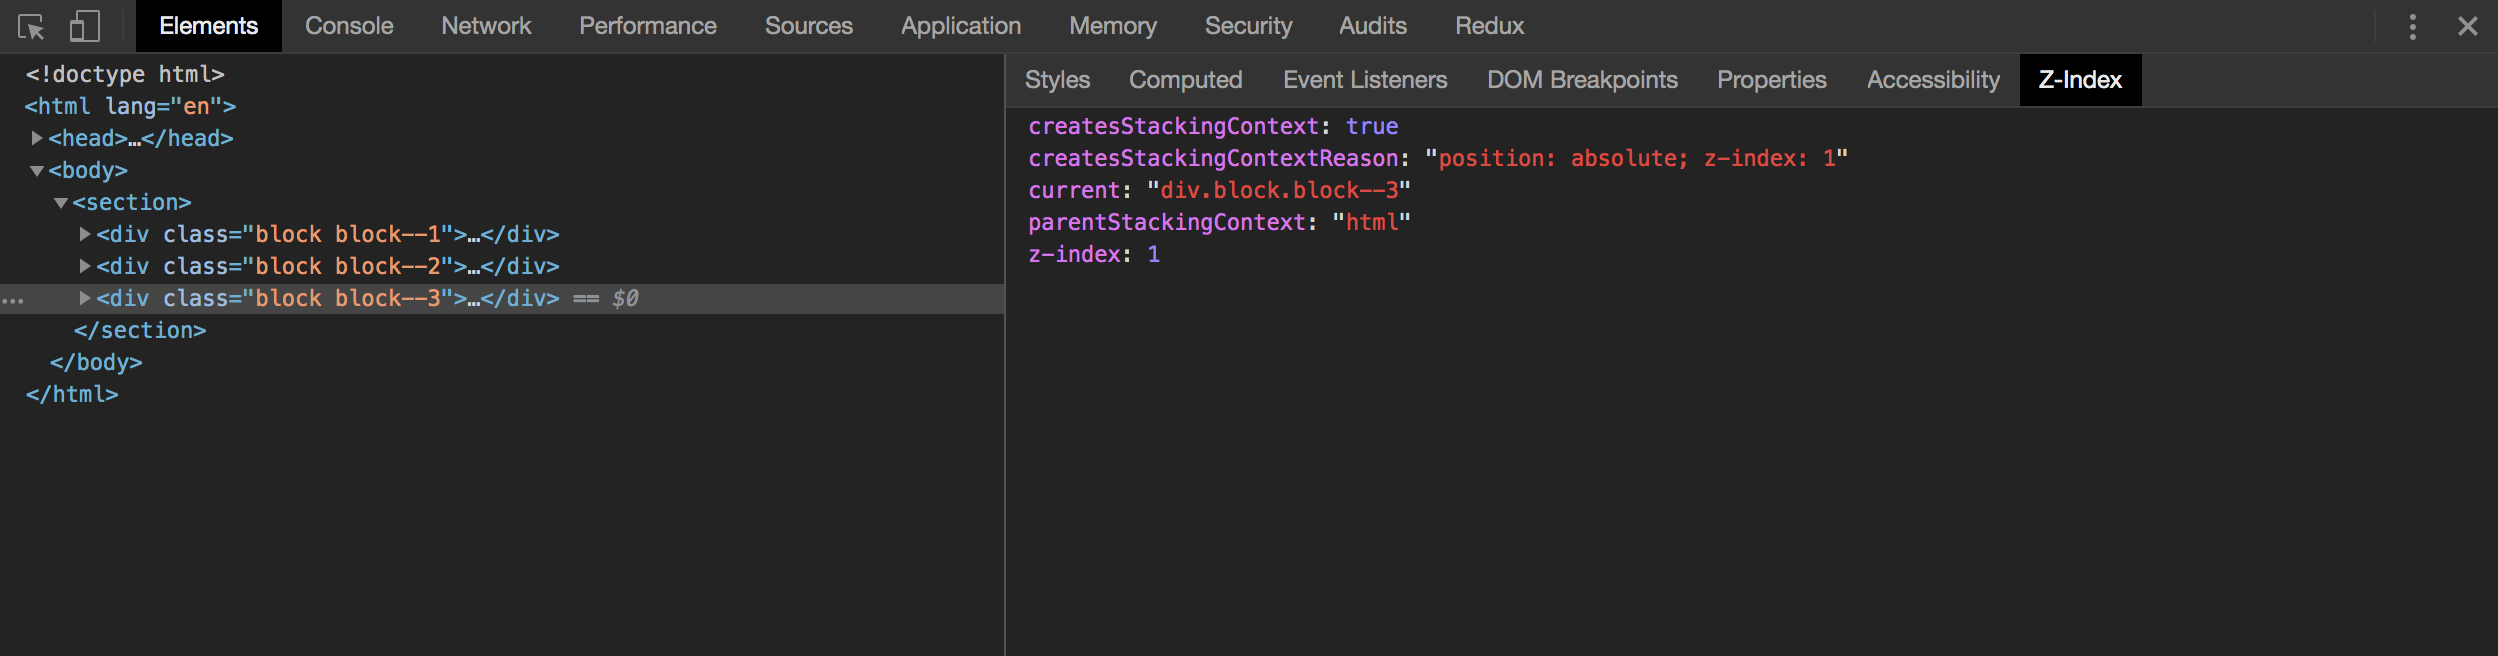Open the Memory tab
The height and width of the screenshot is (656, 2498).
[1113, 26]
